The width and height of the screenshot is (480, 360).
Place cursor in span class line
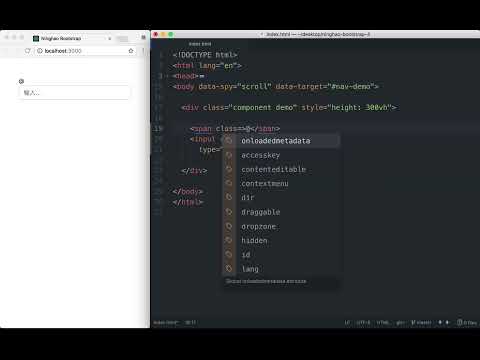[x=235, y=129]
